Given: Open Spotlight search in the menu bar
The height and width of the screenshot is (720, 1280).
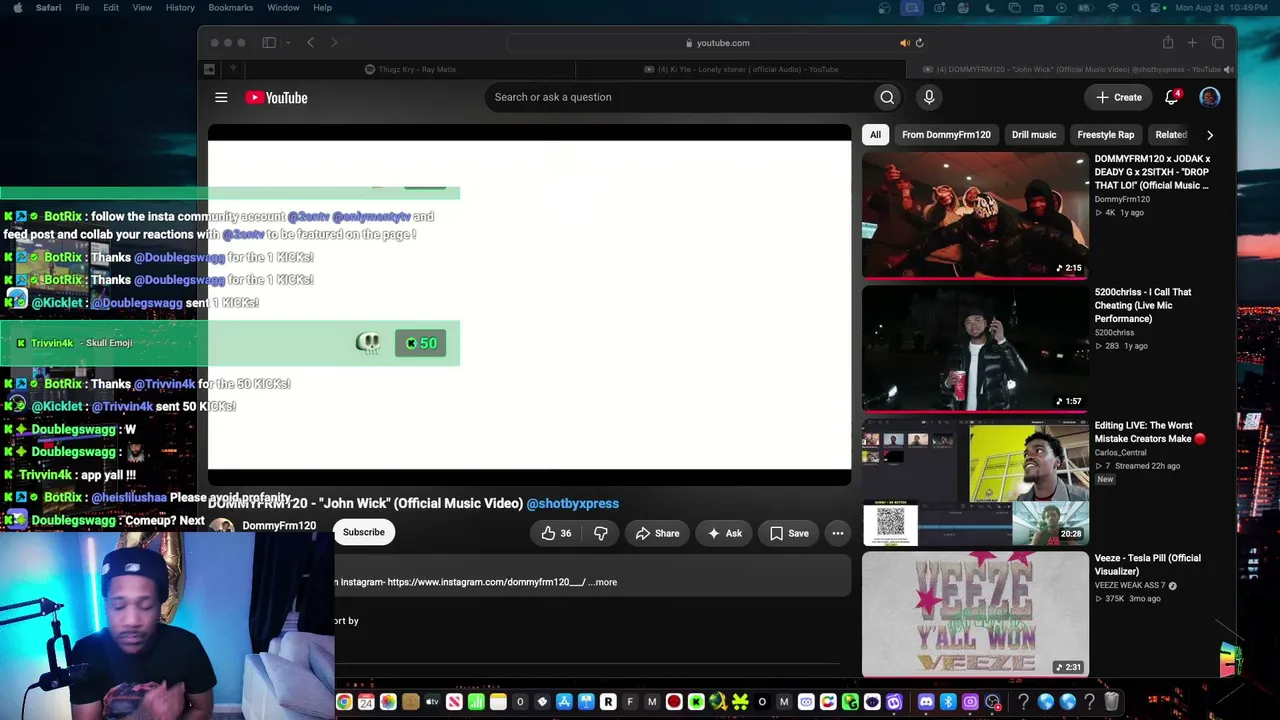Looking at the screenshot, I should coord(1138,8).
